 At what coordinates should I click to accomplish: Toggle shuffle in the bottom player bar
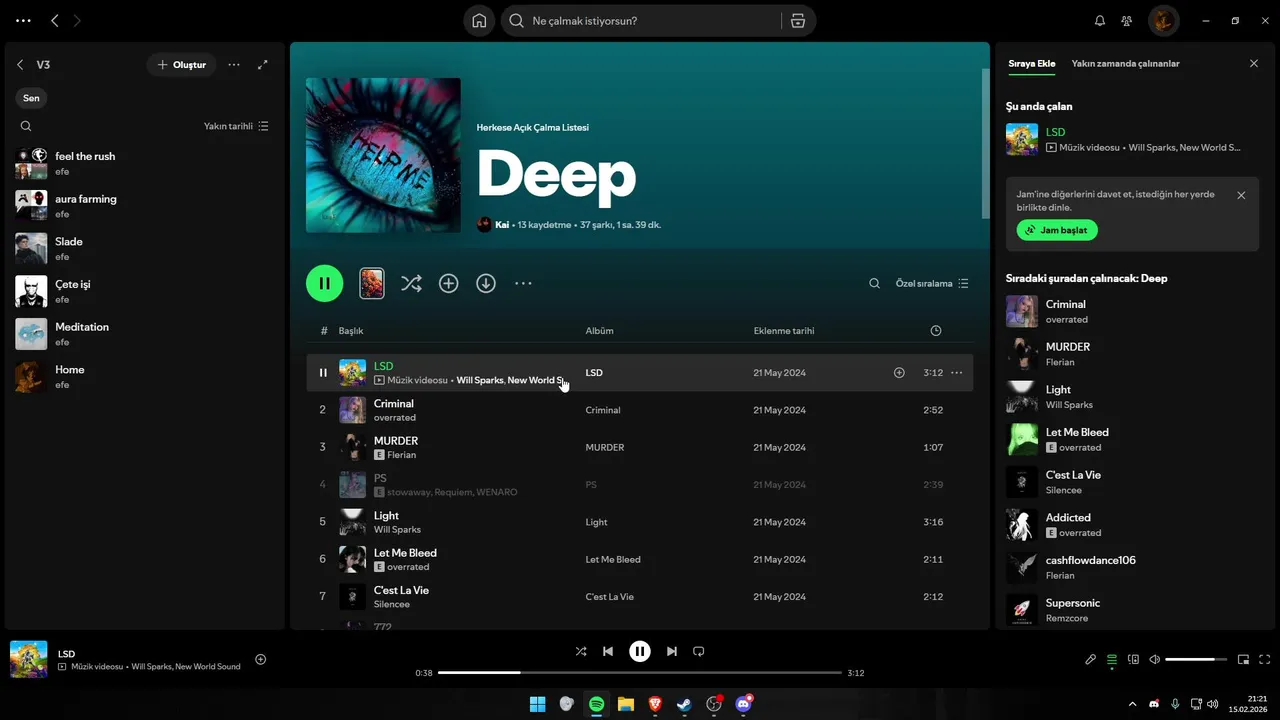click(x=581, y=651)
